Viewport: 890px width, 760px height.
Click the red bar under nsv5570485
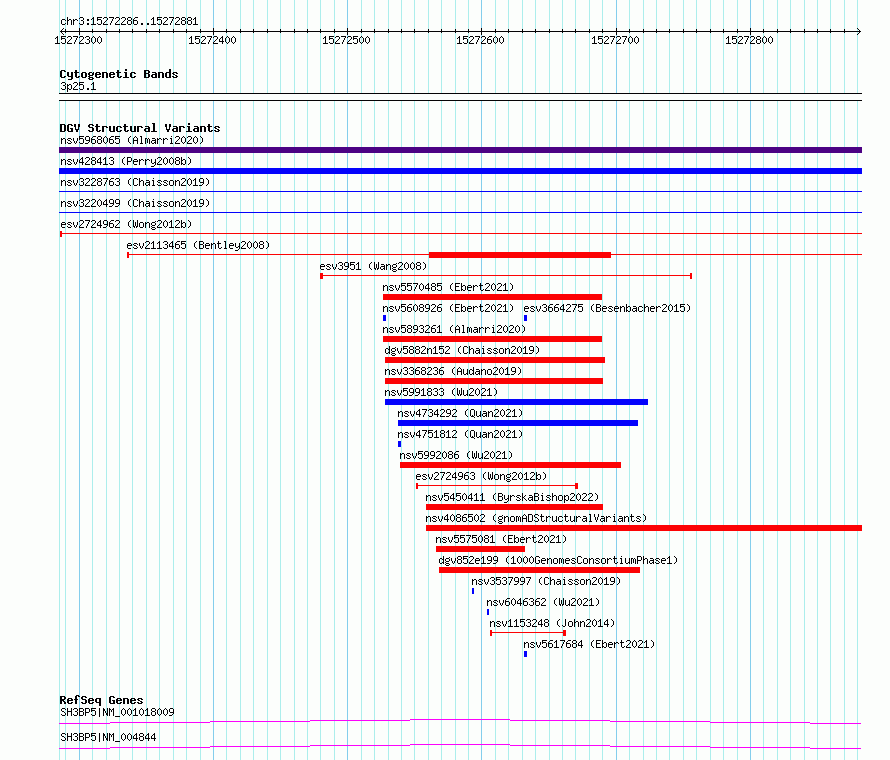[492, 297]
